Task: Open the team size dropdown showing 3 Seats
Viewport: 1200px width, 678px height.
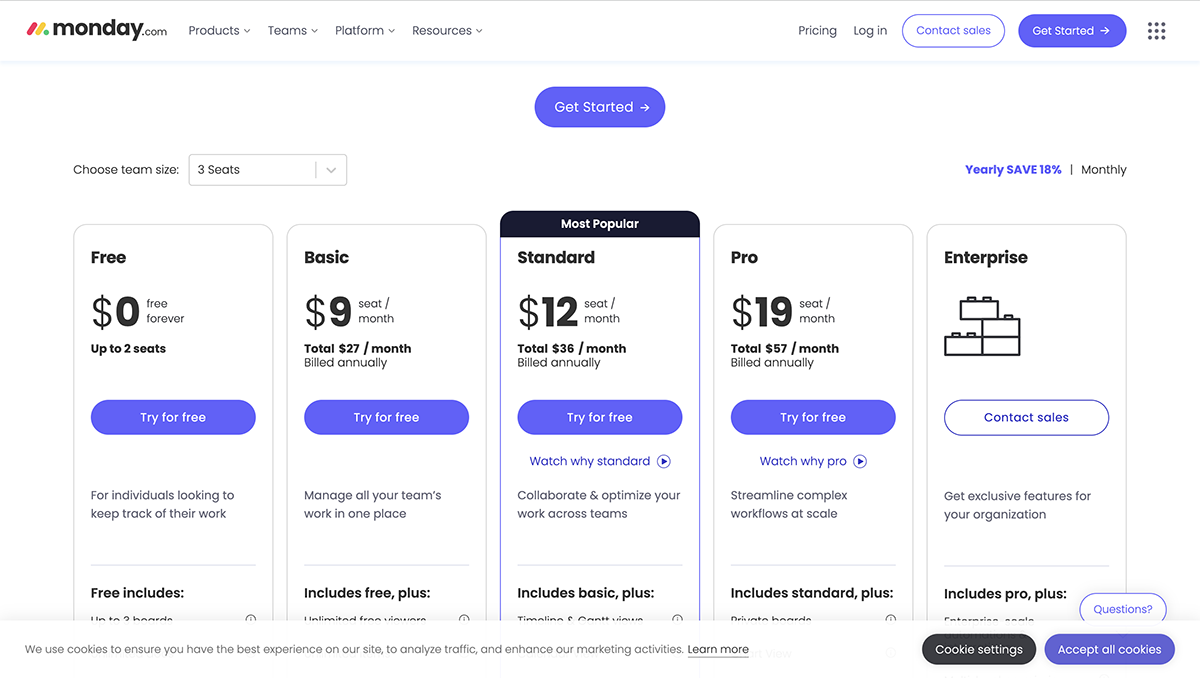Action: [x=267, y=169]
